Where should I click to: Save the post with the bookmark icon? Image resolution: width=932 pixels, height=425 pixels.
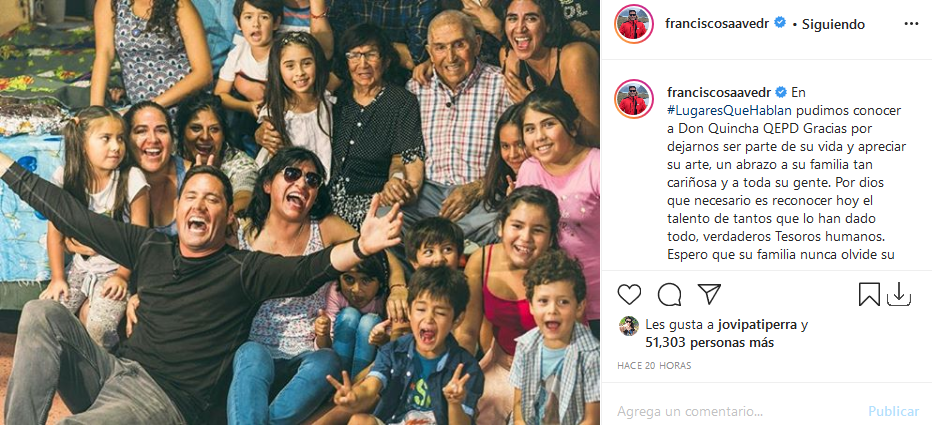click(869, 294)
